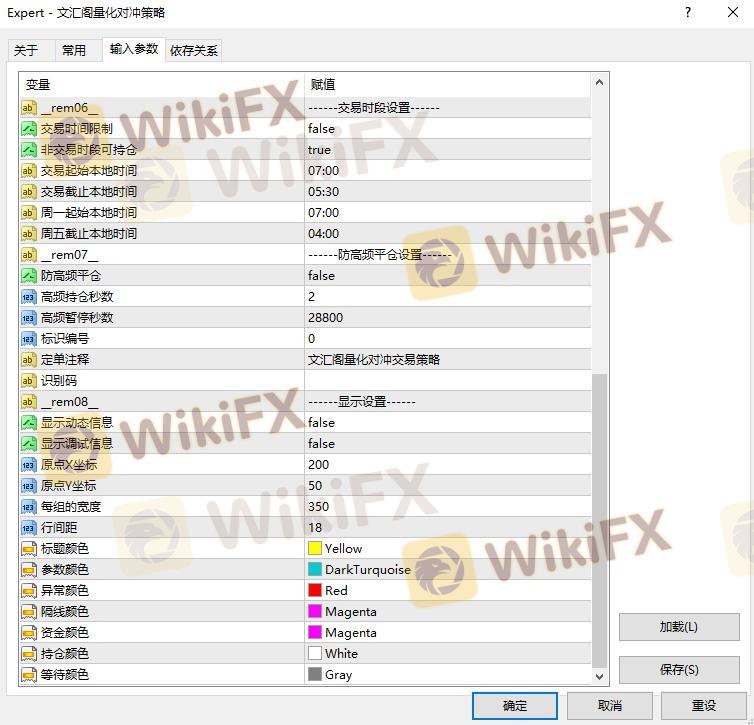Screen dimensions: 754x725
Task: Click the string icon beside 定单注释
Action: [28, 360]
